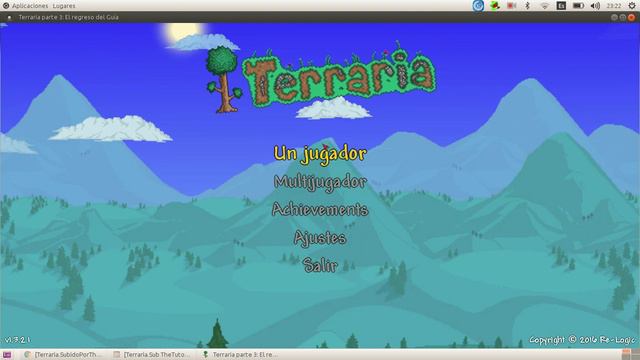Open the keyboard layout Es indicator
This screenshot has height=360, width=640.
click(561, 6)
